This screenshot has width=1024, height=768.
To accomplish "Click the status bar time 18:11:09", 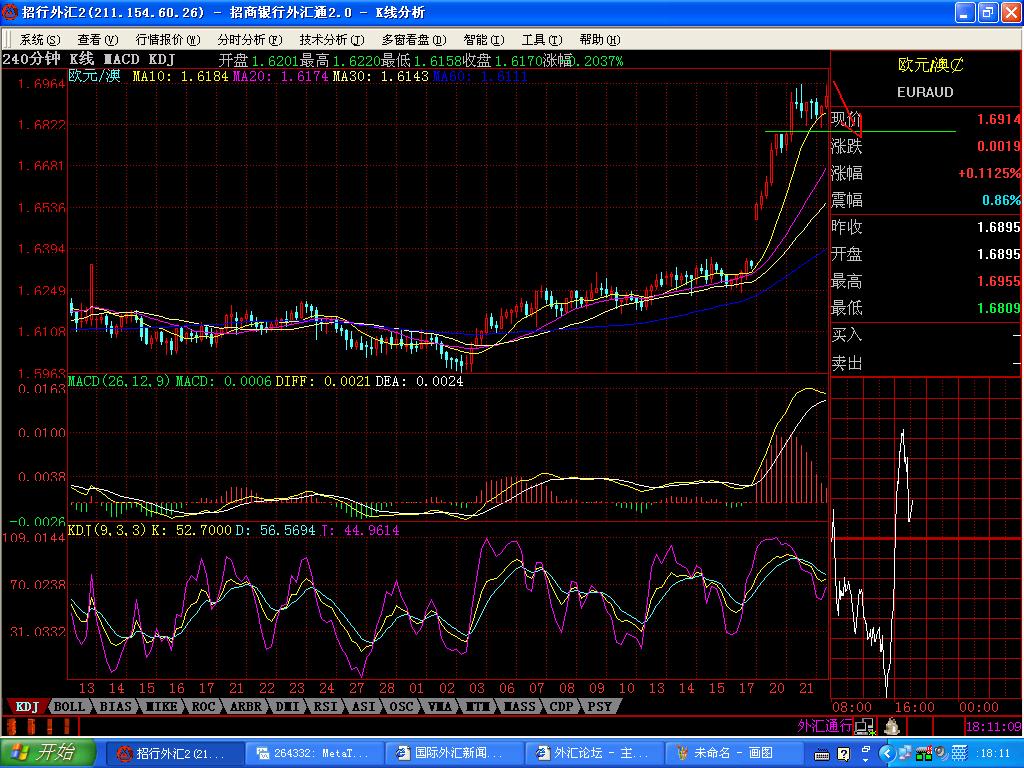I will click(993, 726).
